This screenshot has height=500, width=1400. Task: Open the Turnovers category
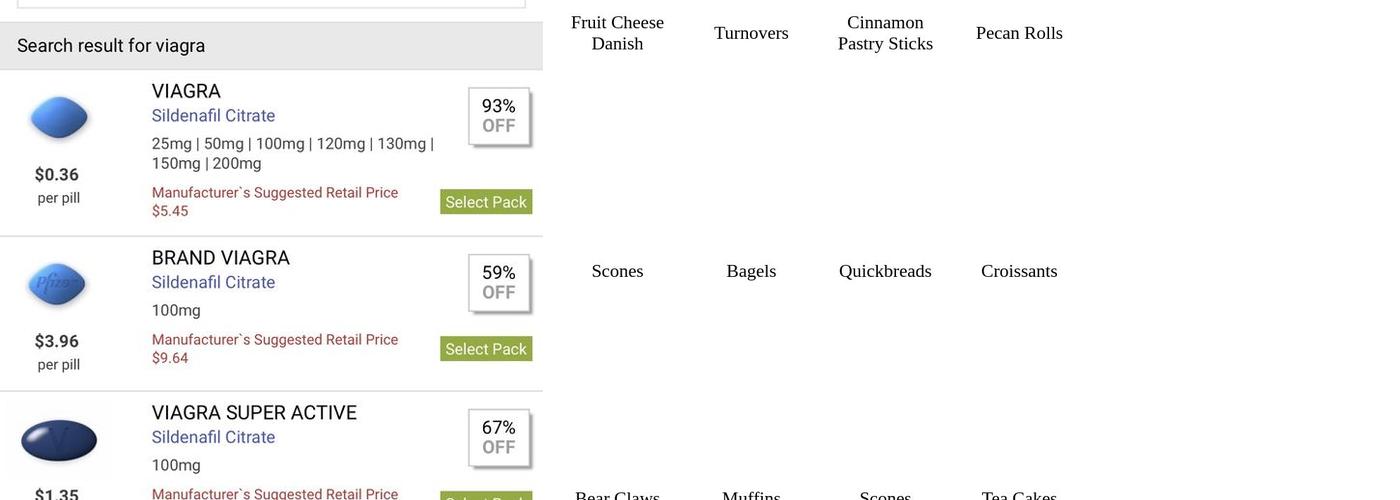click(751, 33)
